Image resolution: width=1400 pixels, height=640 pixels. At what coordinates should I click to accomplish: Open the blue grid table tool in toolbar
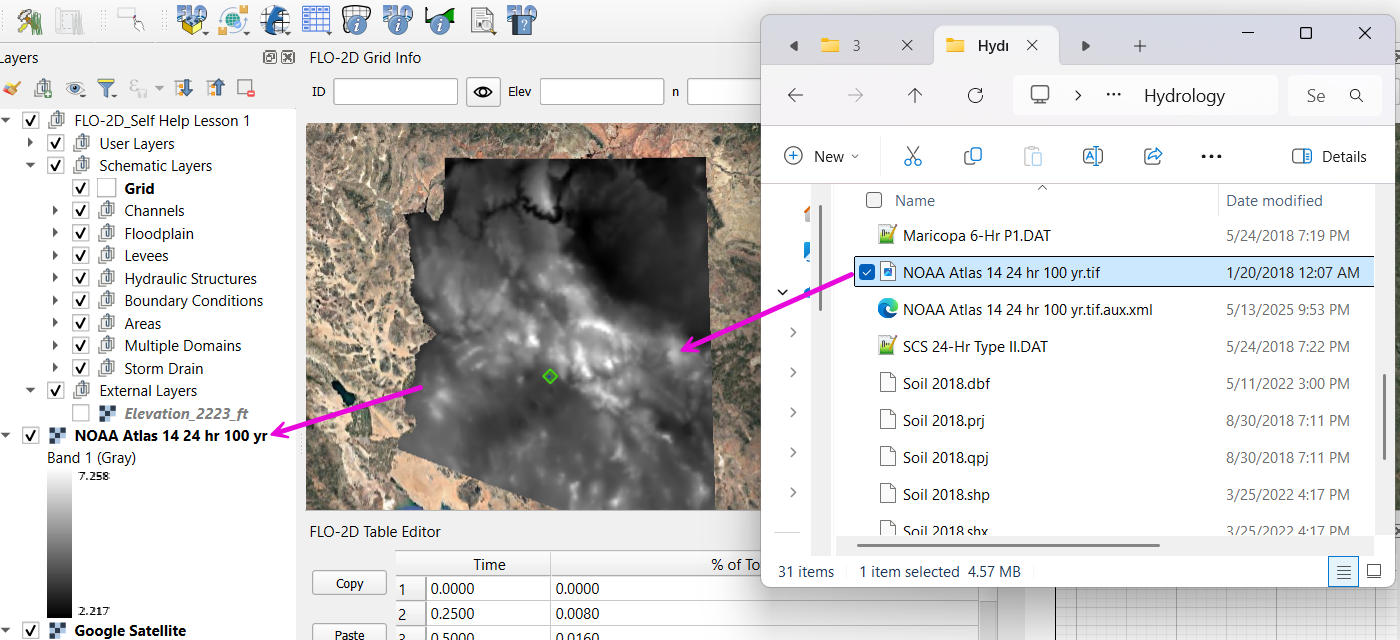tap(316, 18)
